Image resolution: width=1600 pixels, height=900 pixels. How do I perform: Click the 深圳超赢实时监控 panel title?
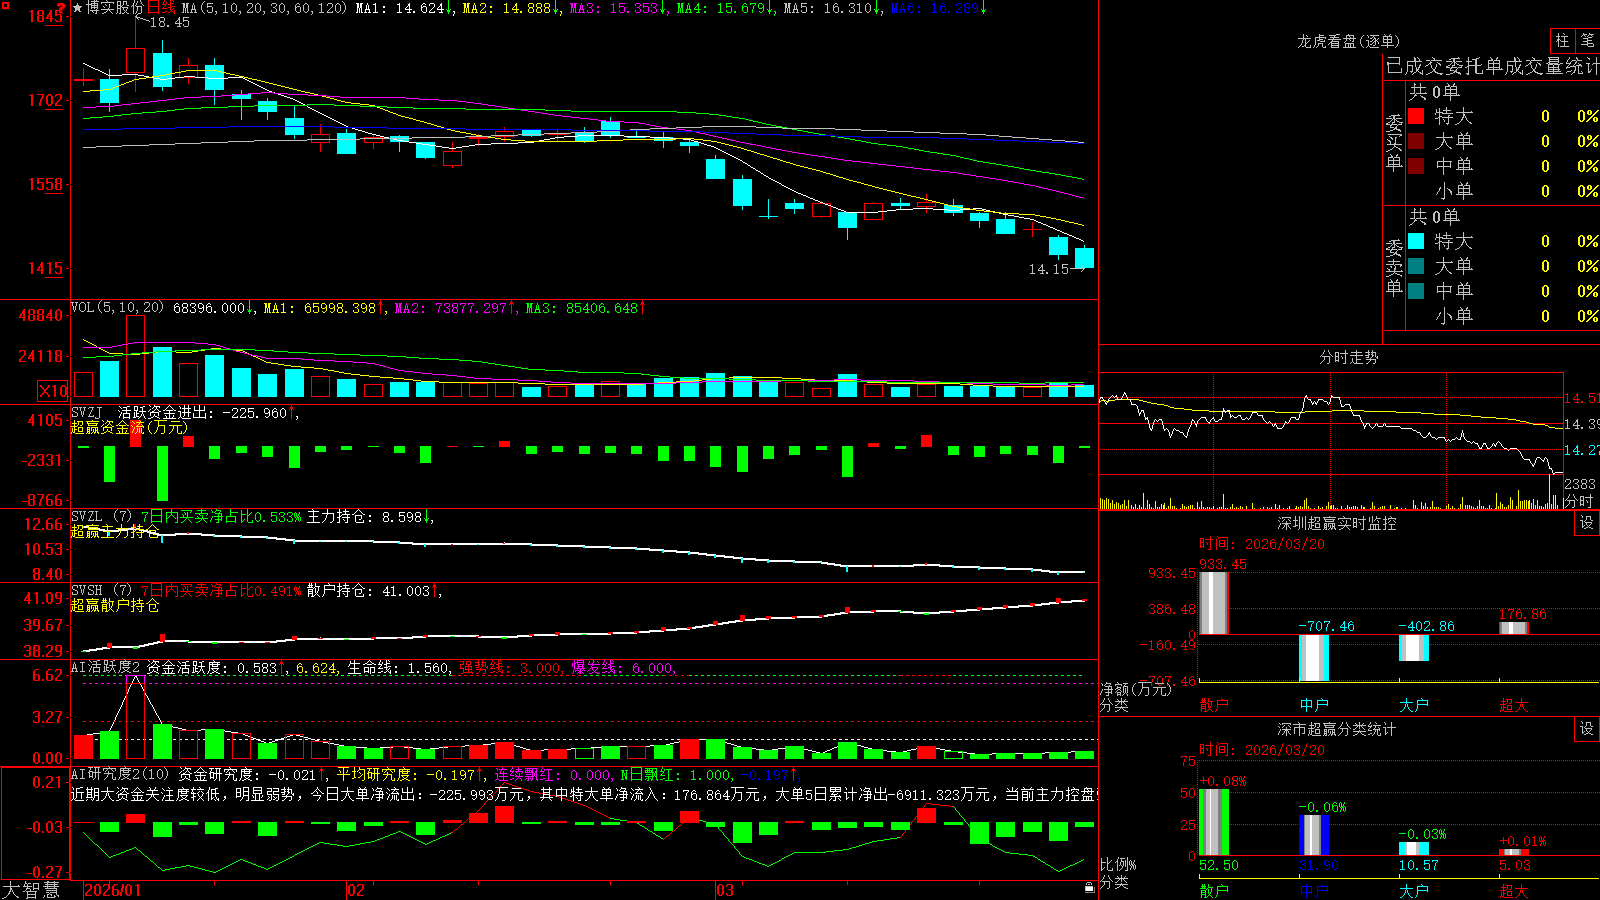(1337, 523)
